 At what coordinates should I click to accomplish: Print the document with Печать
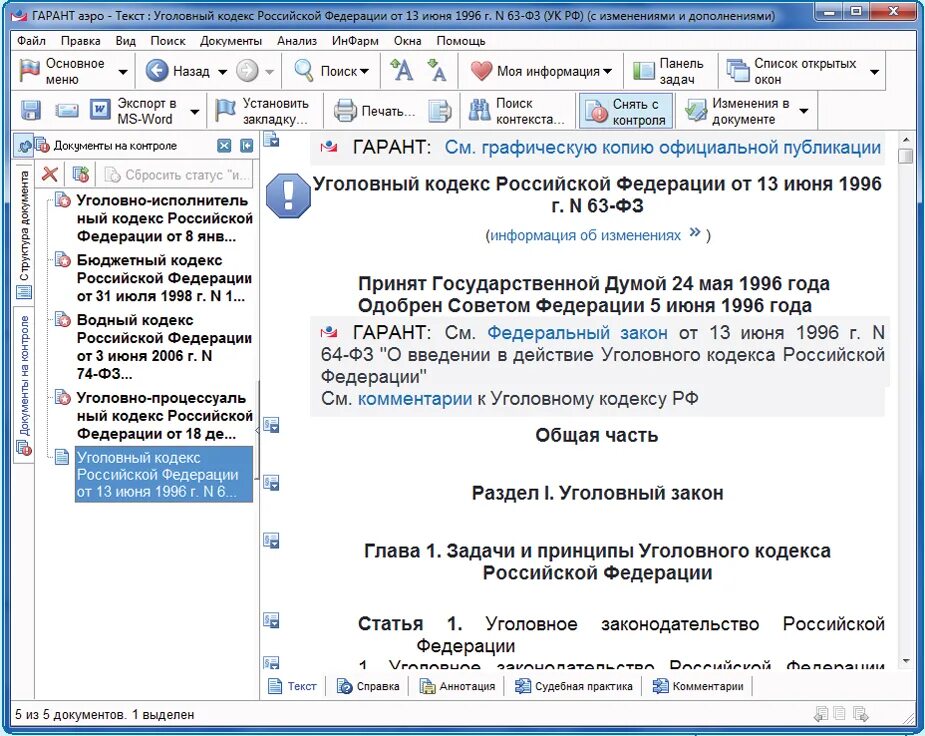click(375, 111)
